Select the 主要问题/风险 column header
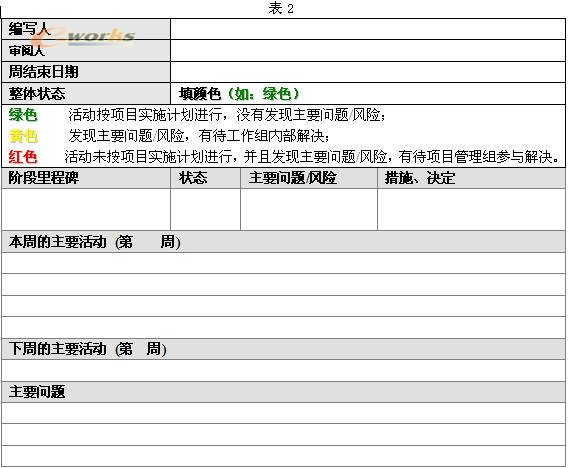 pyautogui.click(x=309, y=178)
